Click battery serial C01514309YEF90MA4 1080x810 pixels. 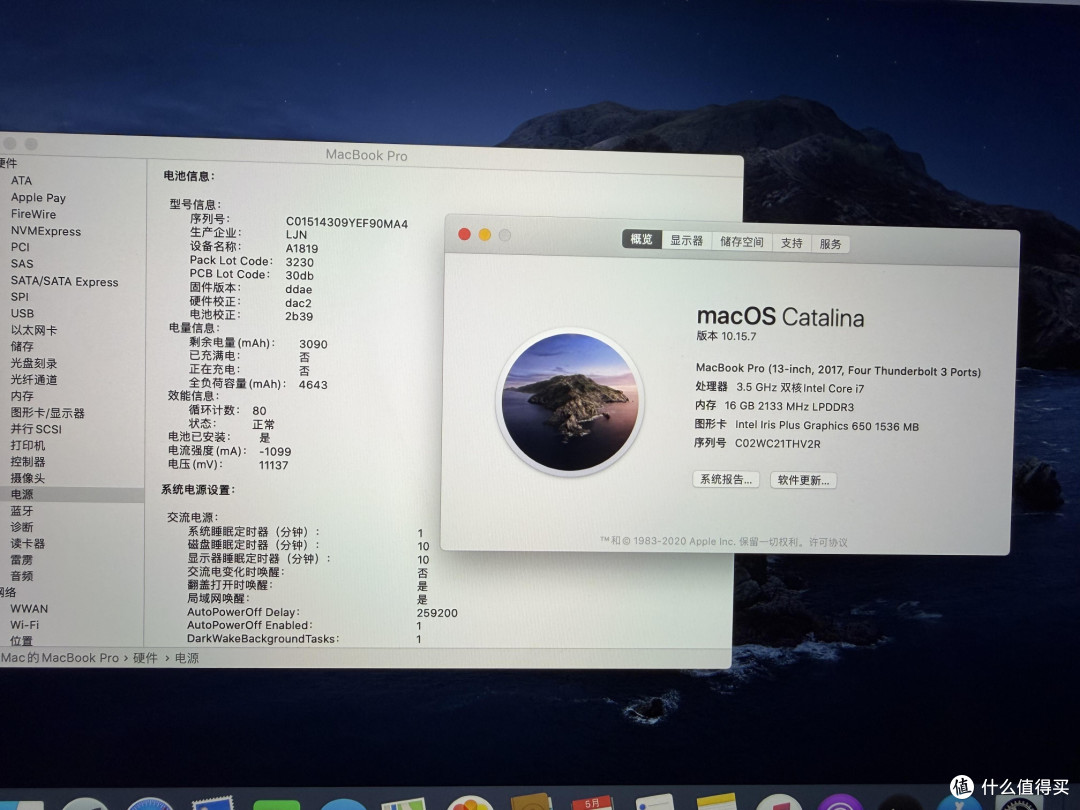pyautogui.click(x=347, y=223)
